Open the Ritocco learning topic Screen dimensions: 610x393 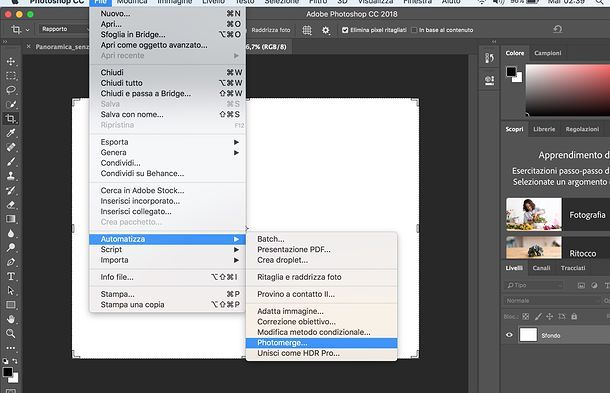click(x=558, y=247)
